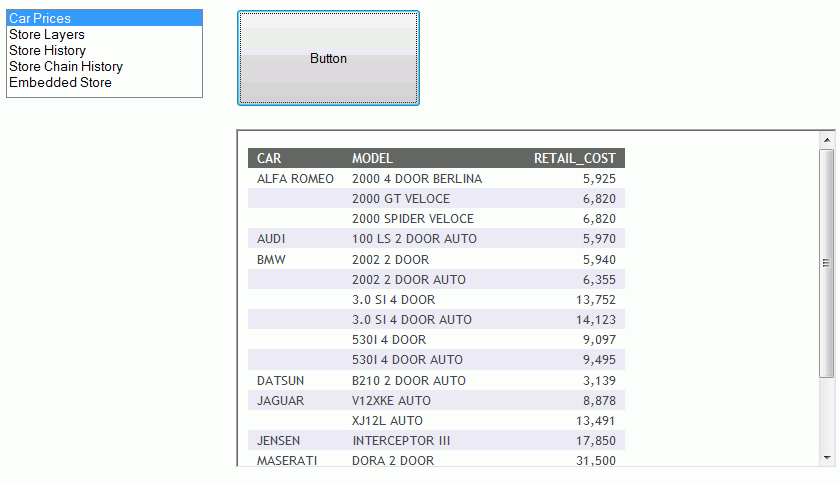Image resolution: width=840 pixels, height=482 pixels.
Task: Click the 5,940 retail cost value
Action: click(x=599, y=260)
